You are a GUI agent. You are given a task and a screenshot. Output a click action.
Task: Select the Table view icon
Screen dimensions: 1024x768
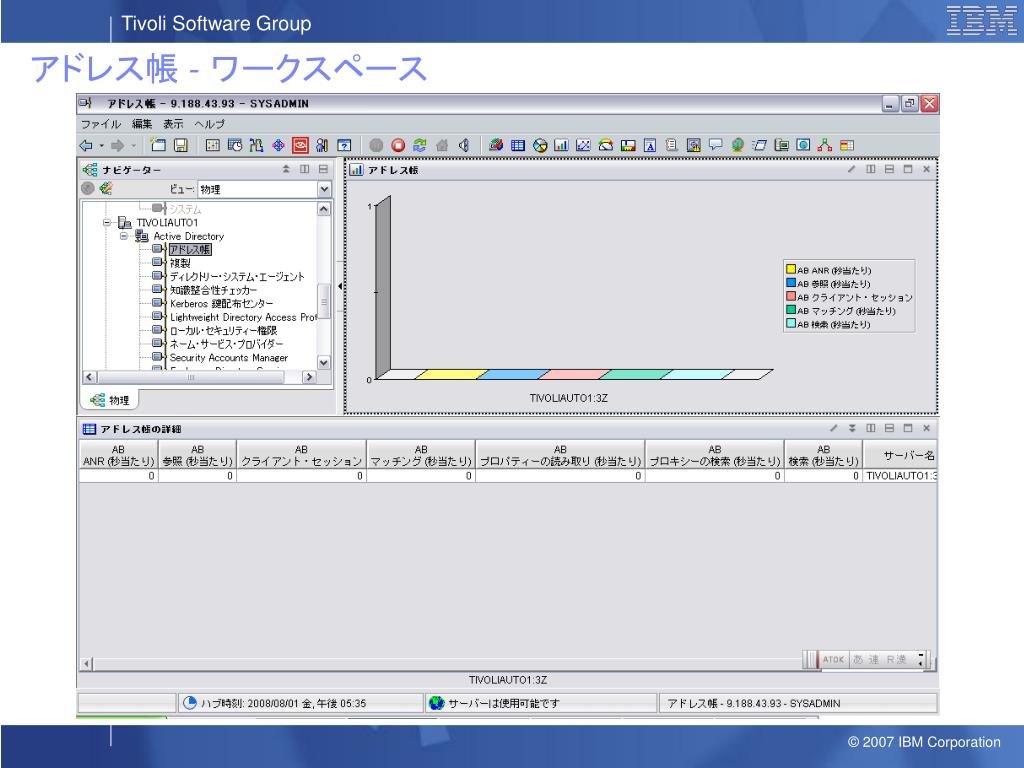coord(518,145)
